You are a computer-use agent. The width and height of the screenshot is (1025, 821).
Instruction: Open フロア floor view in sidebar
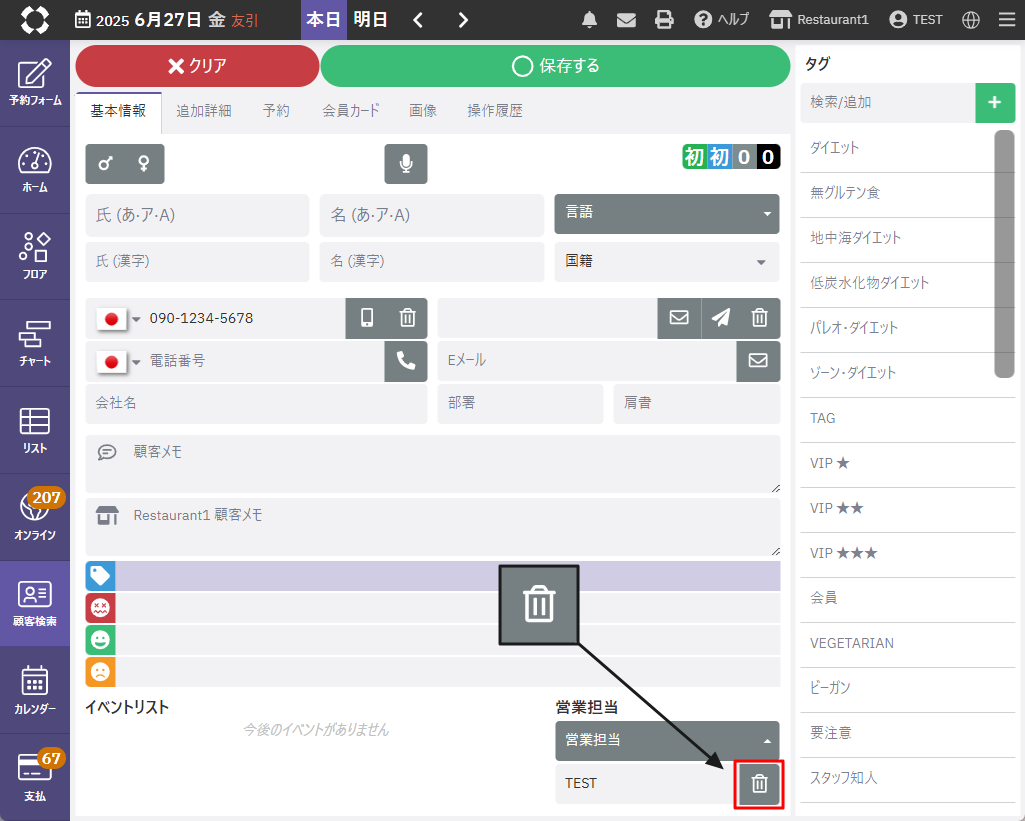[x=35, y=256]
